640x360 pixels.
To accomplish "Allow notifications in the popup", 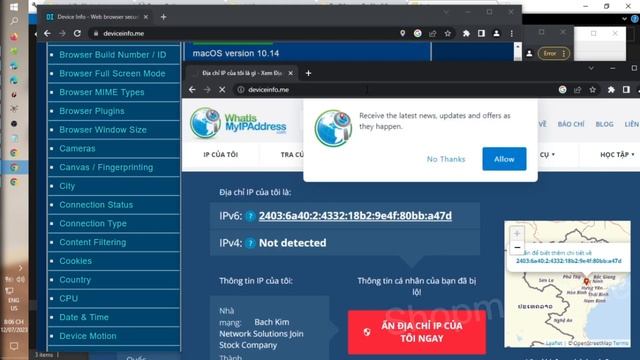I will coord(504,159).
